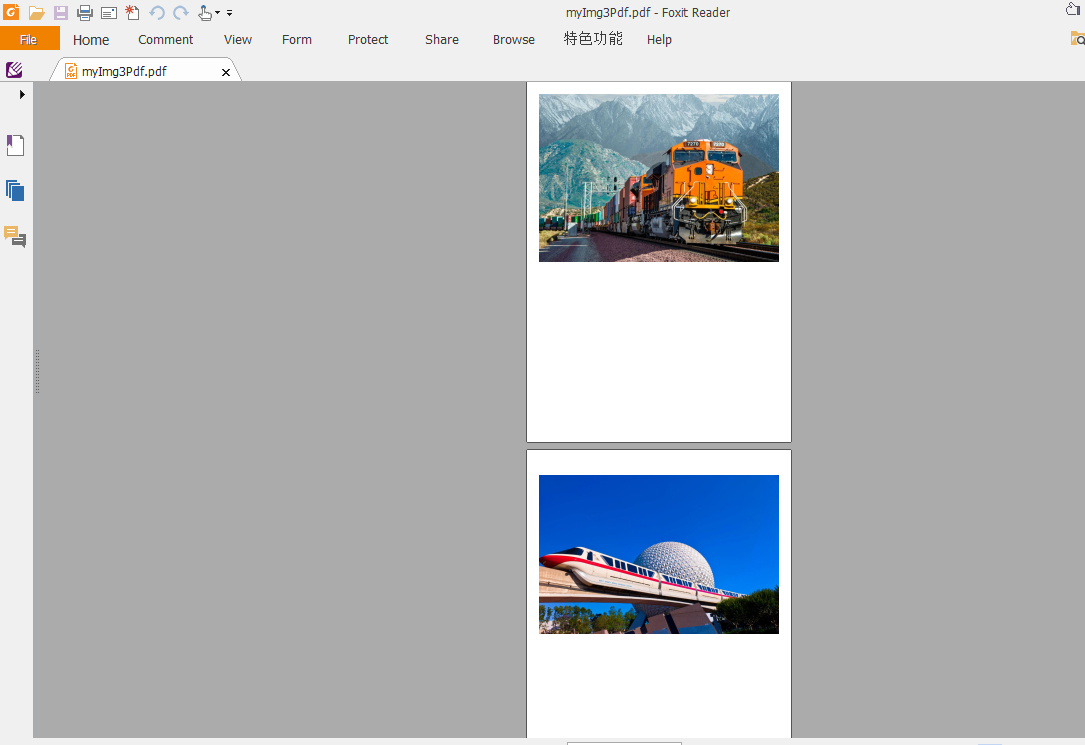The image size is (1085, 745).
Task: Open the touch mode dropdown arrow
Action: (x=217, y=12)
